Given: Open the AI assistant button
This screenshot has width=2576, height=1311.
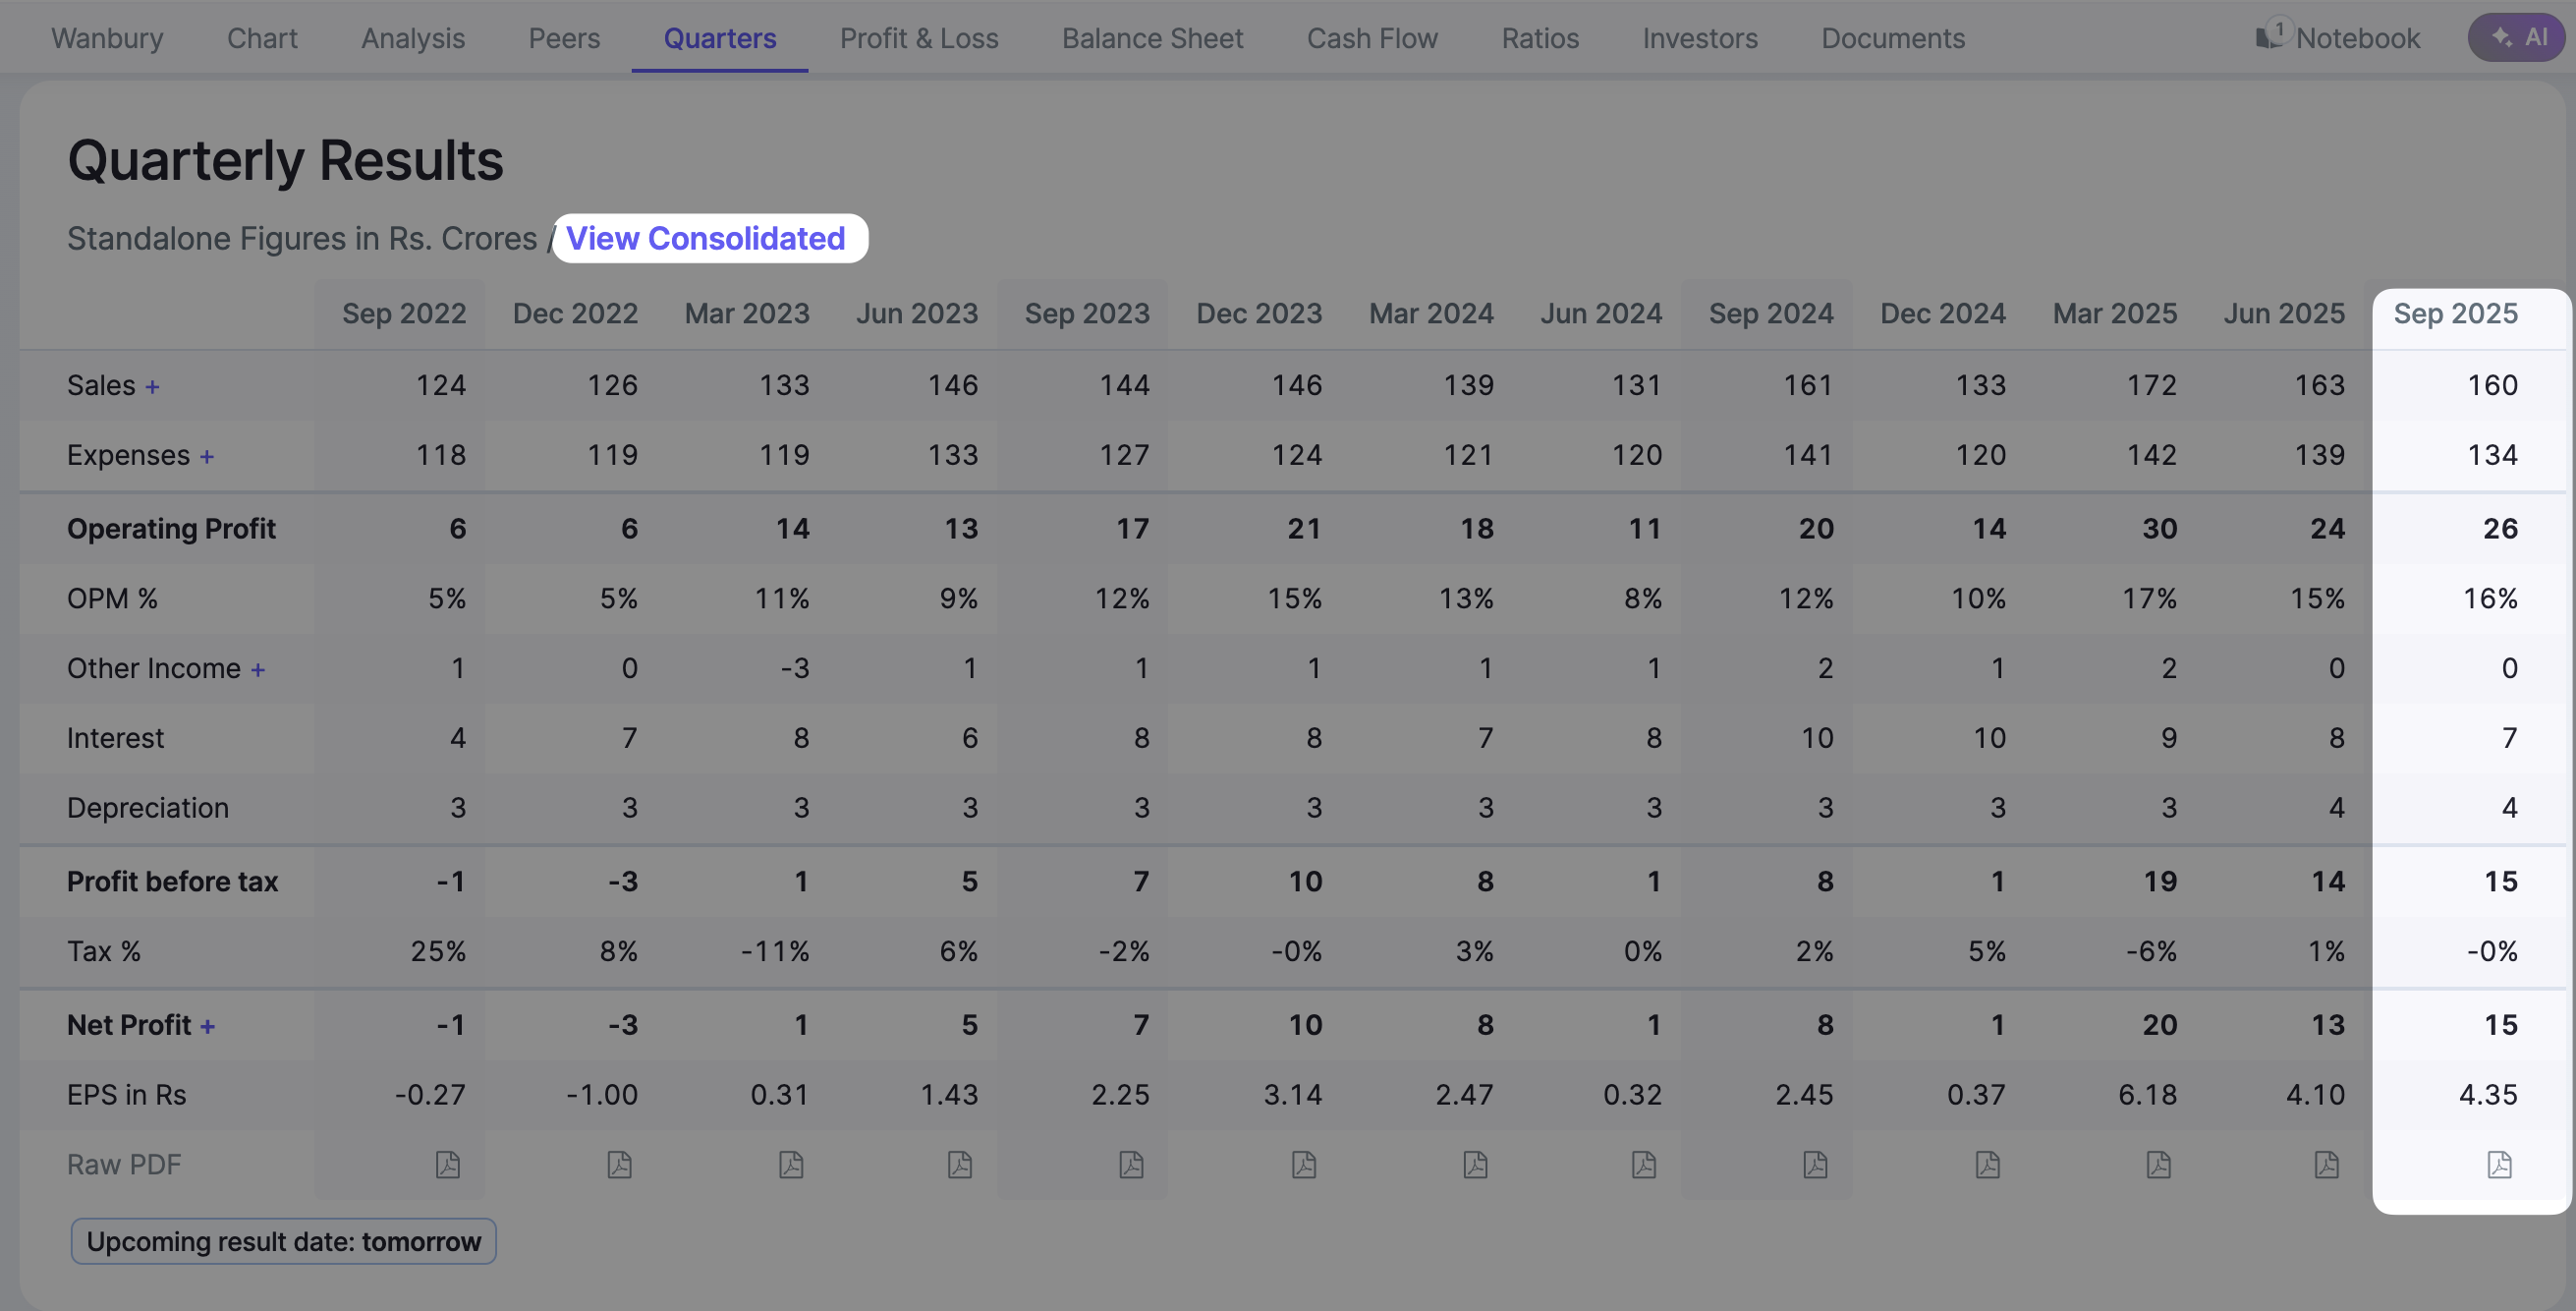Looking at the screenshot, I should 2518,38.
